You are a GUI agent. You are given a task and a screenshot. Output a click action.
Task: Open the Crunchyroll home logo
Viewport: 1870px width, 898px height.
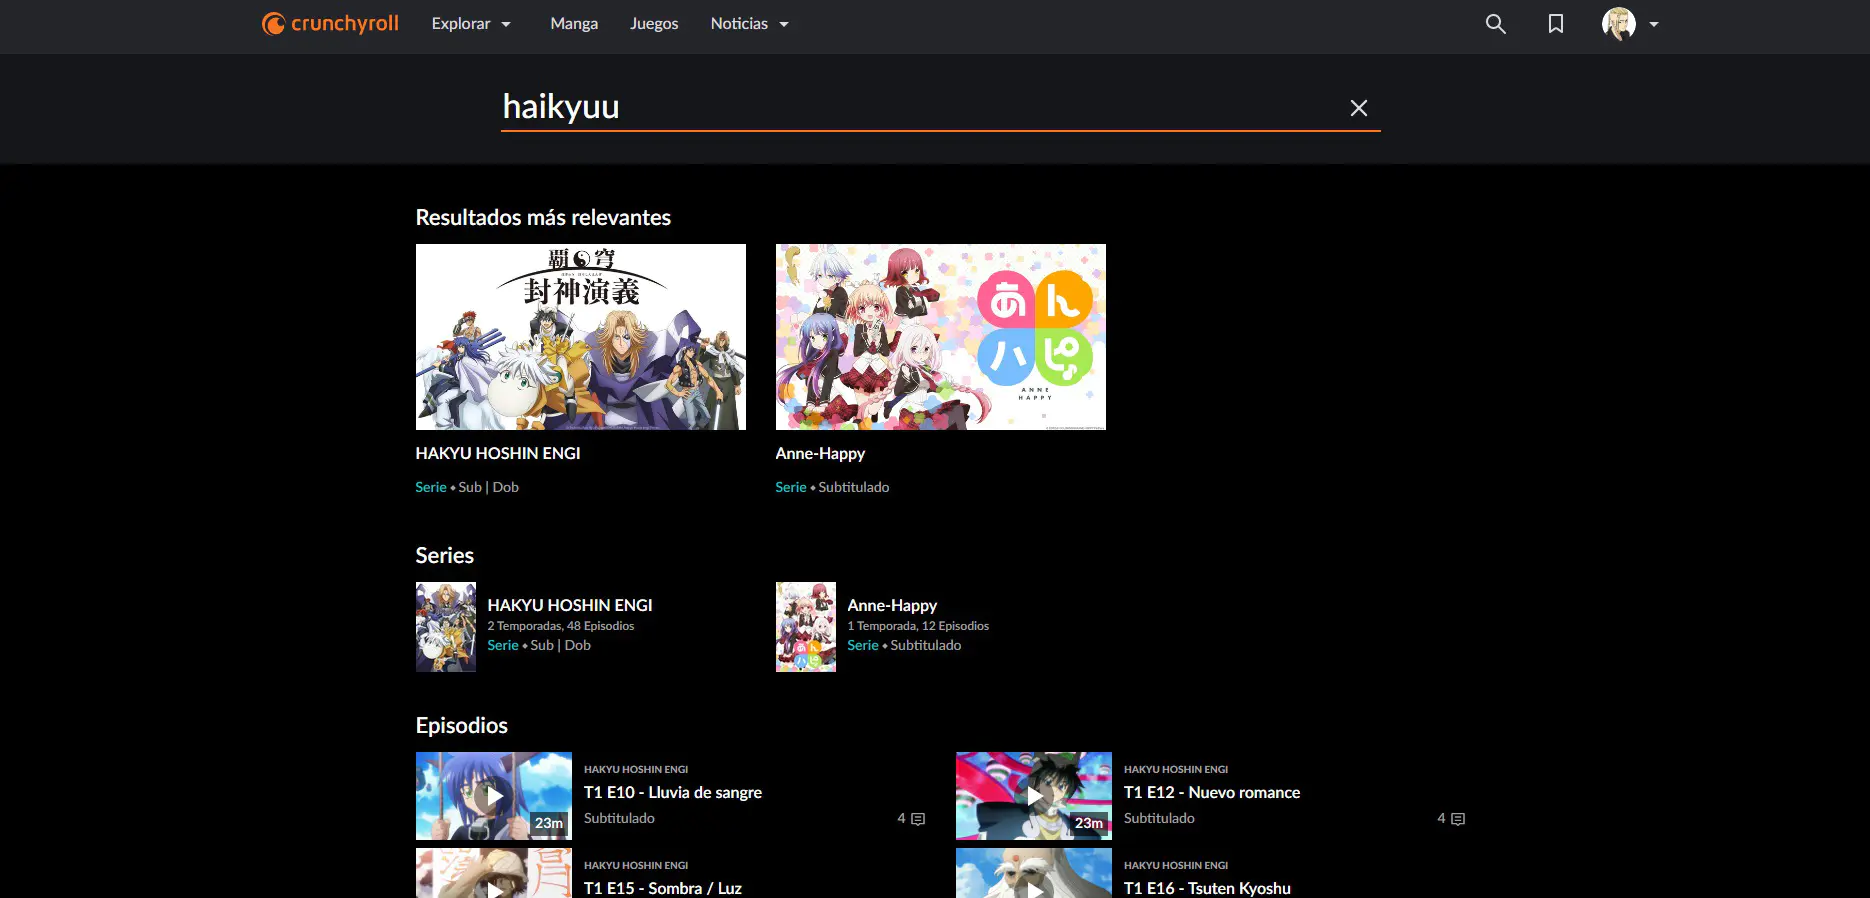330,23
